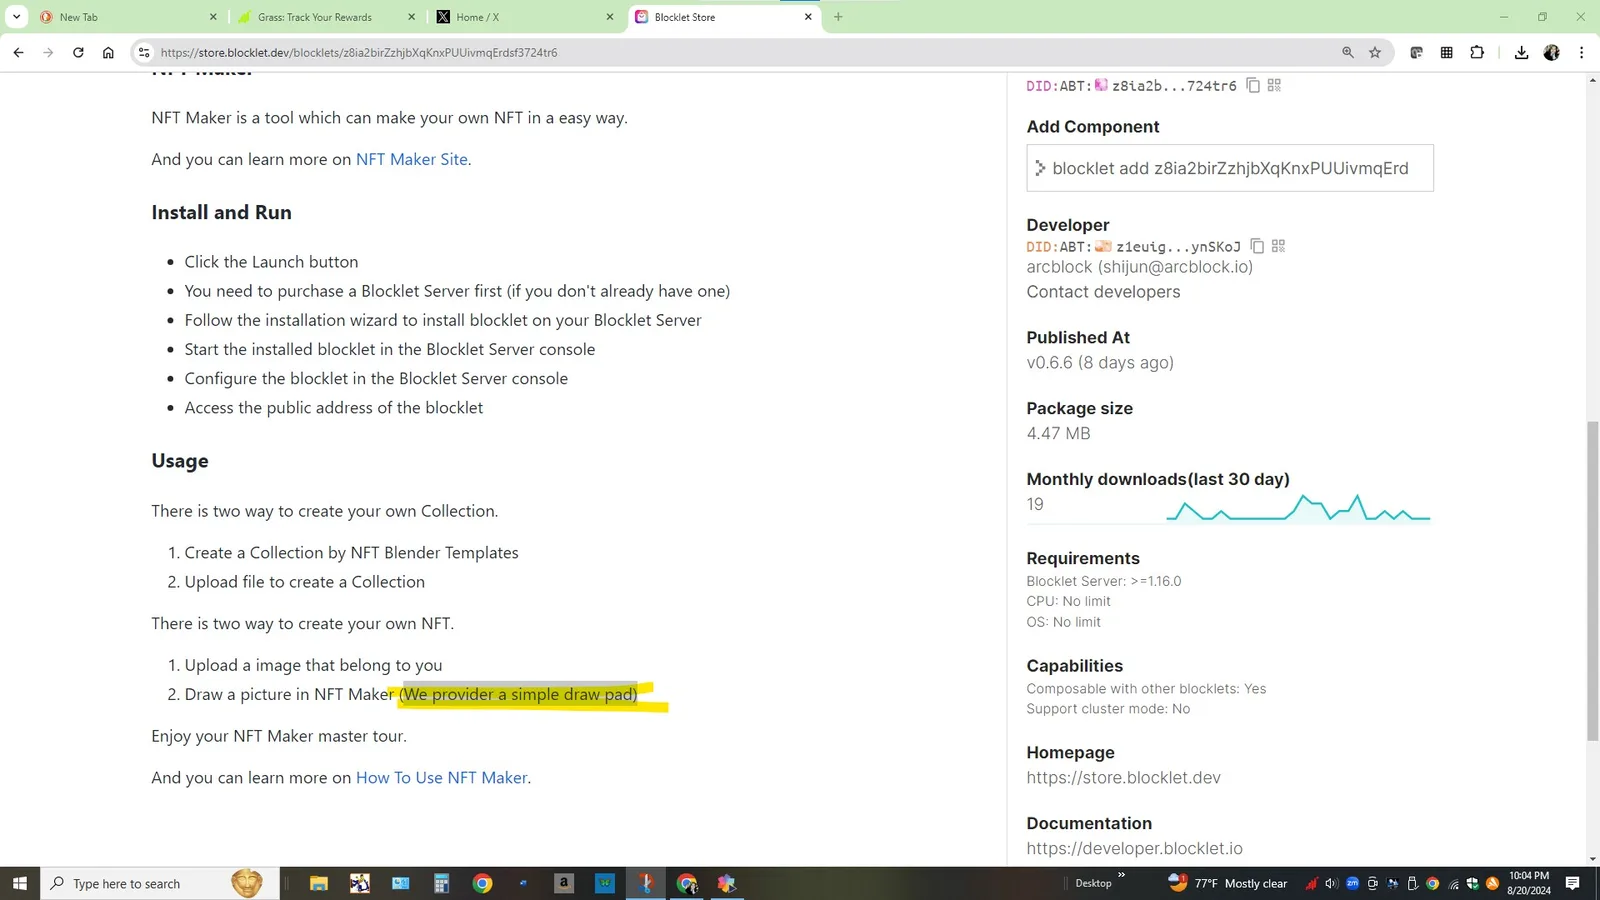The width and height of the screenshot is (1600, 900).
Task: Copy the developer DID z1euig...ynSKoJ
Action: (x=1257, y=246)
